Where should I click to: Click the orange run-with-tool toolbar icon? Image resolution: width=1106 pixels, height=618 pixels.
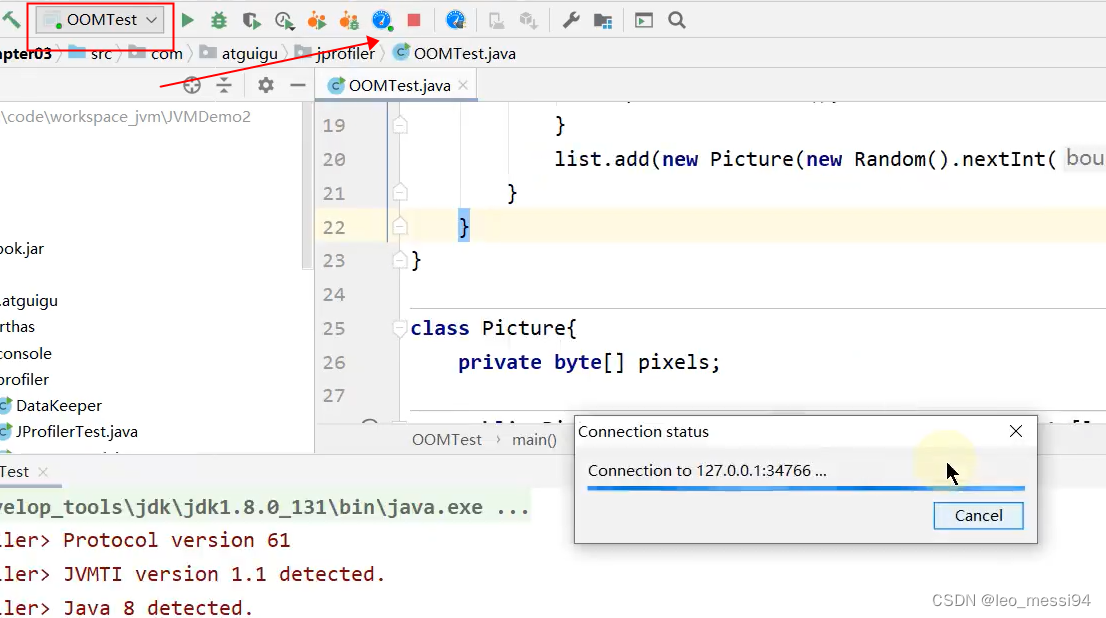[x=317, y=20]
